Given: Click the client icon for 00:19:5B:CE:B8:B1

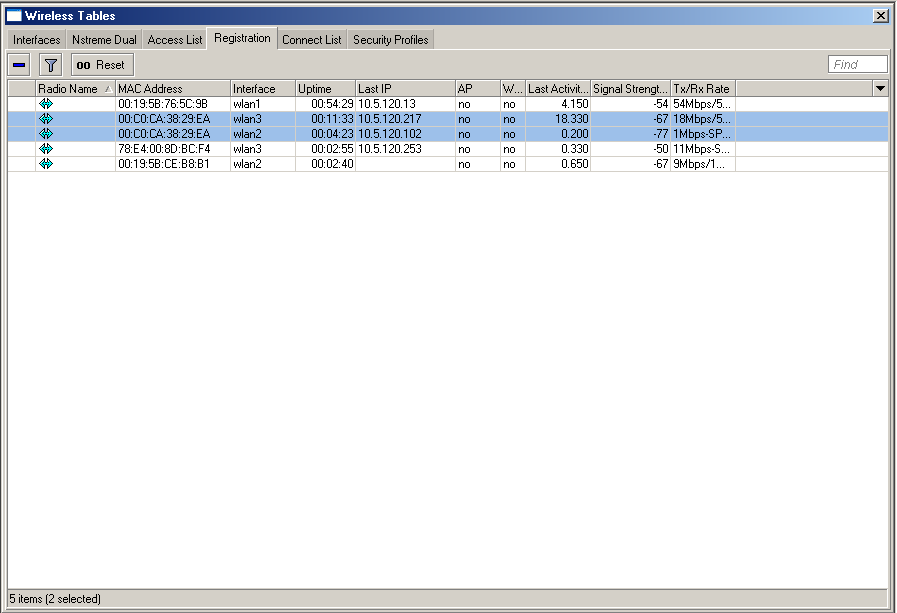Looking at the screenshot, I should 46,164.
